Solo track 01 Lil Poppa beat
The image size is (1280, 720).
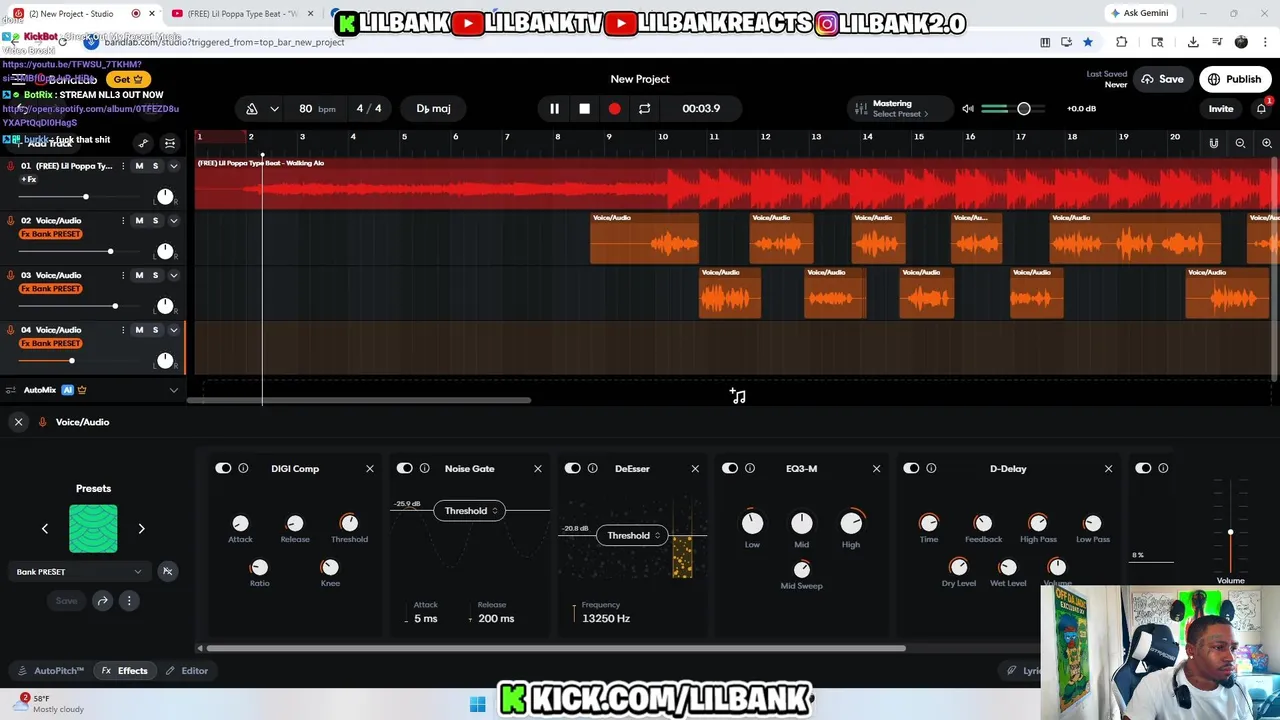pos(155,166)
